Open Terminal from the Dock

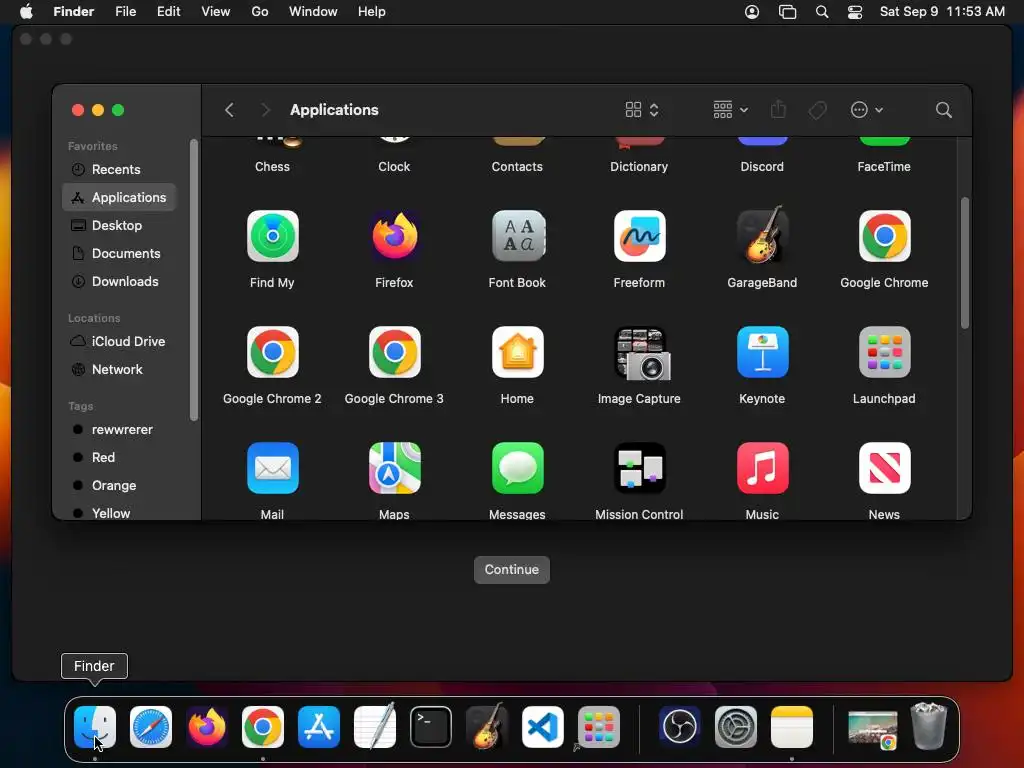[430, 726]
